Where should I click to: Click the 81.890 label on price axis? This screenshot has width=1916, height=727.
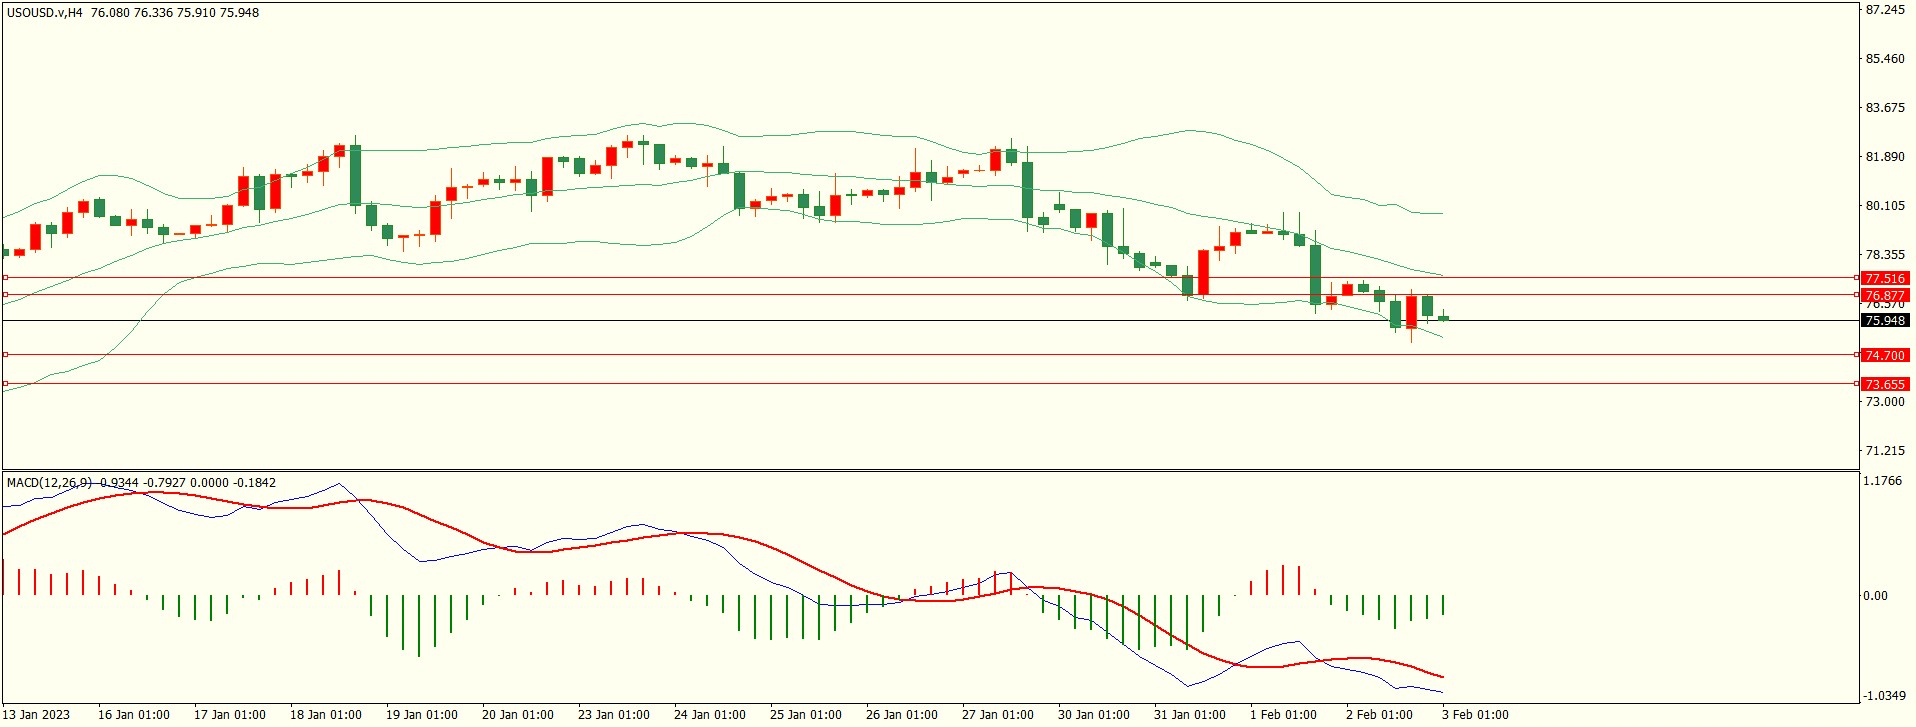click(1885, 157)
